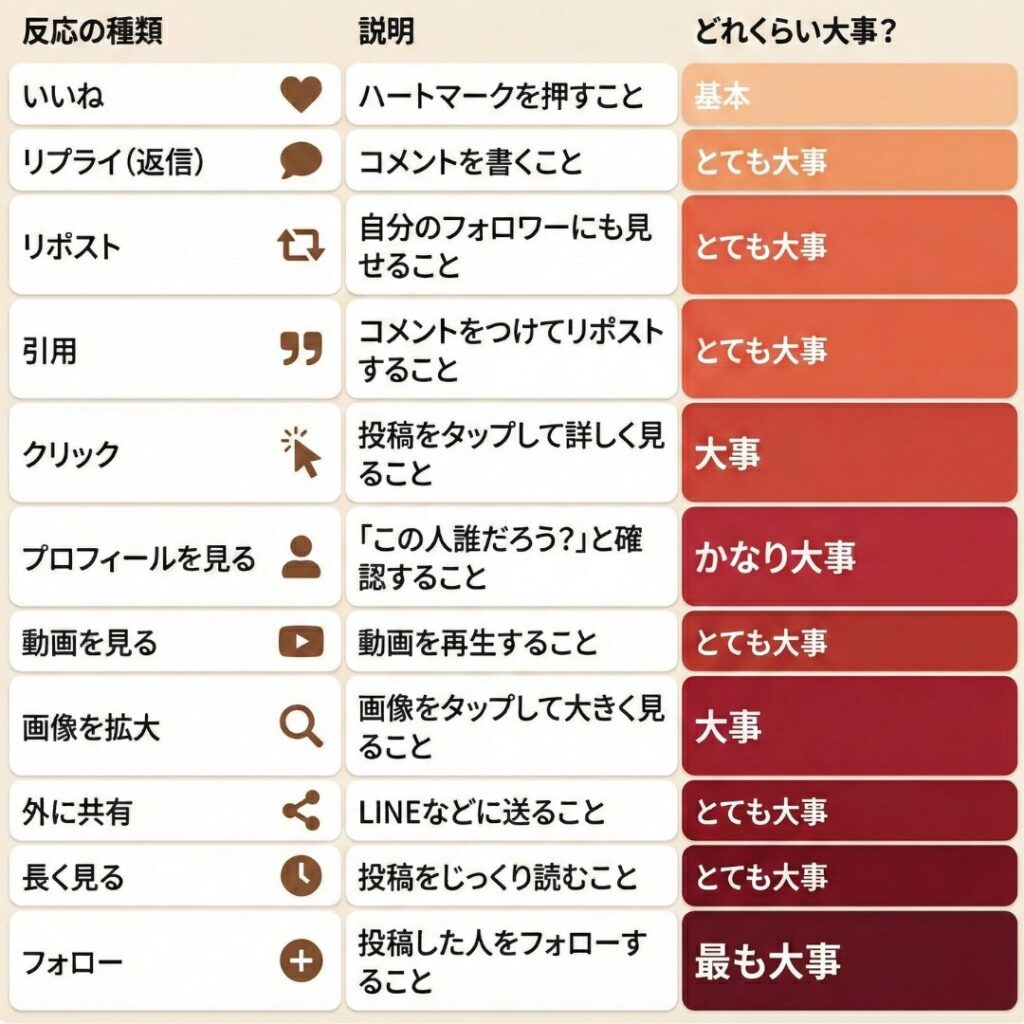Image resolution: width=1024 pixels, height=1024 pixels.
Task: Click the heart icon beside いいね
Action: coord(300,96)
